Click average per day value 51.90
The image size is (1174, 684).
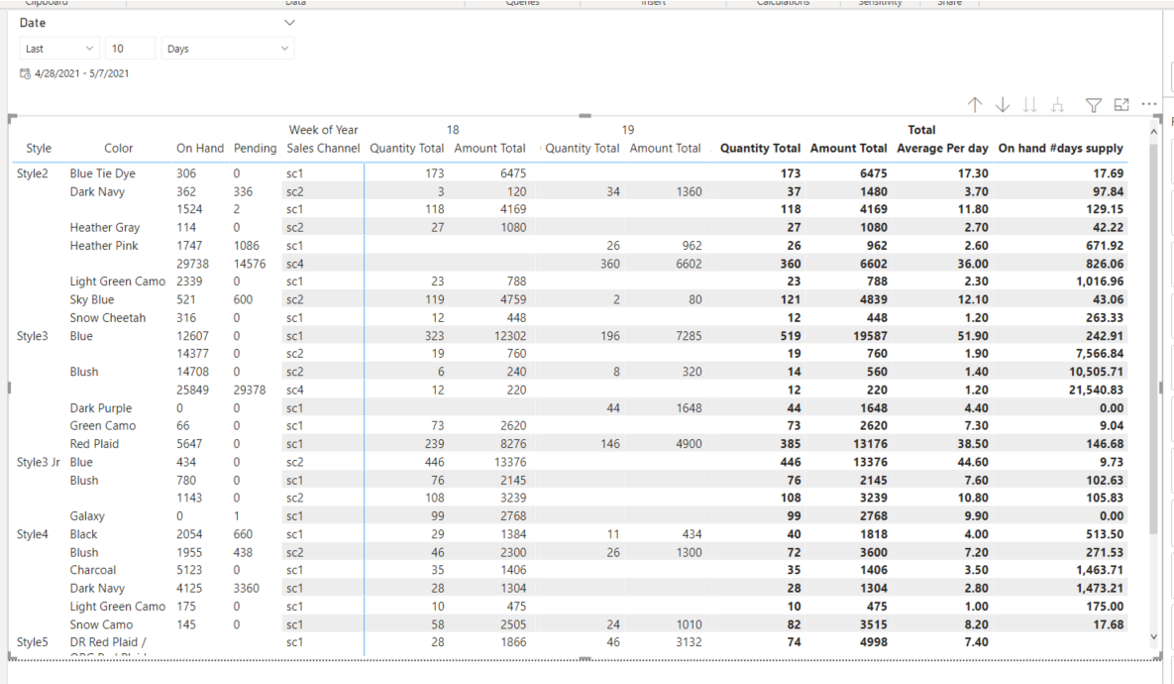click(x=973, y=336)
